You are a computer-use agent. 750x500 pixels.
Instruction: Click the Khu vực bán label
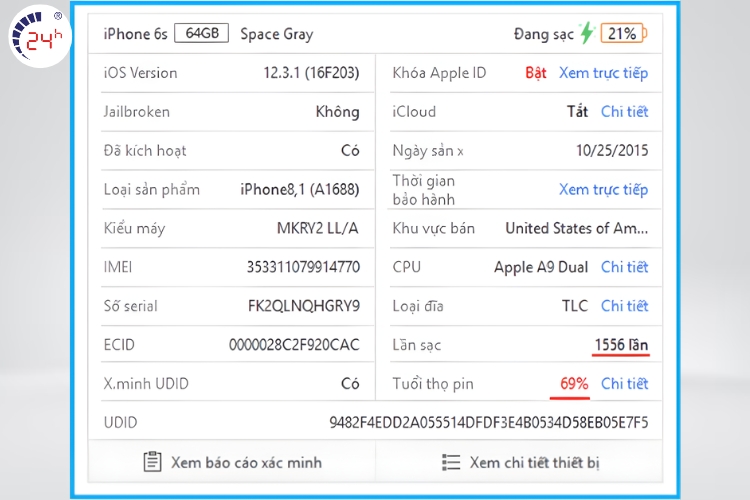click(433, 228)
